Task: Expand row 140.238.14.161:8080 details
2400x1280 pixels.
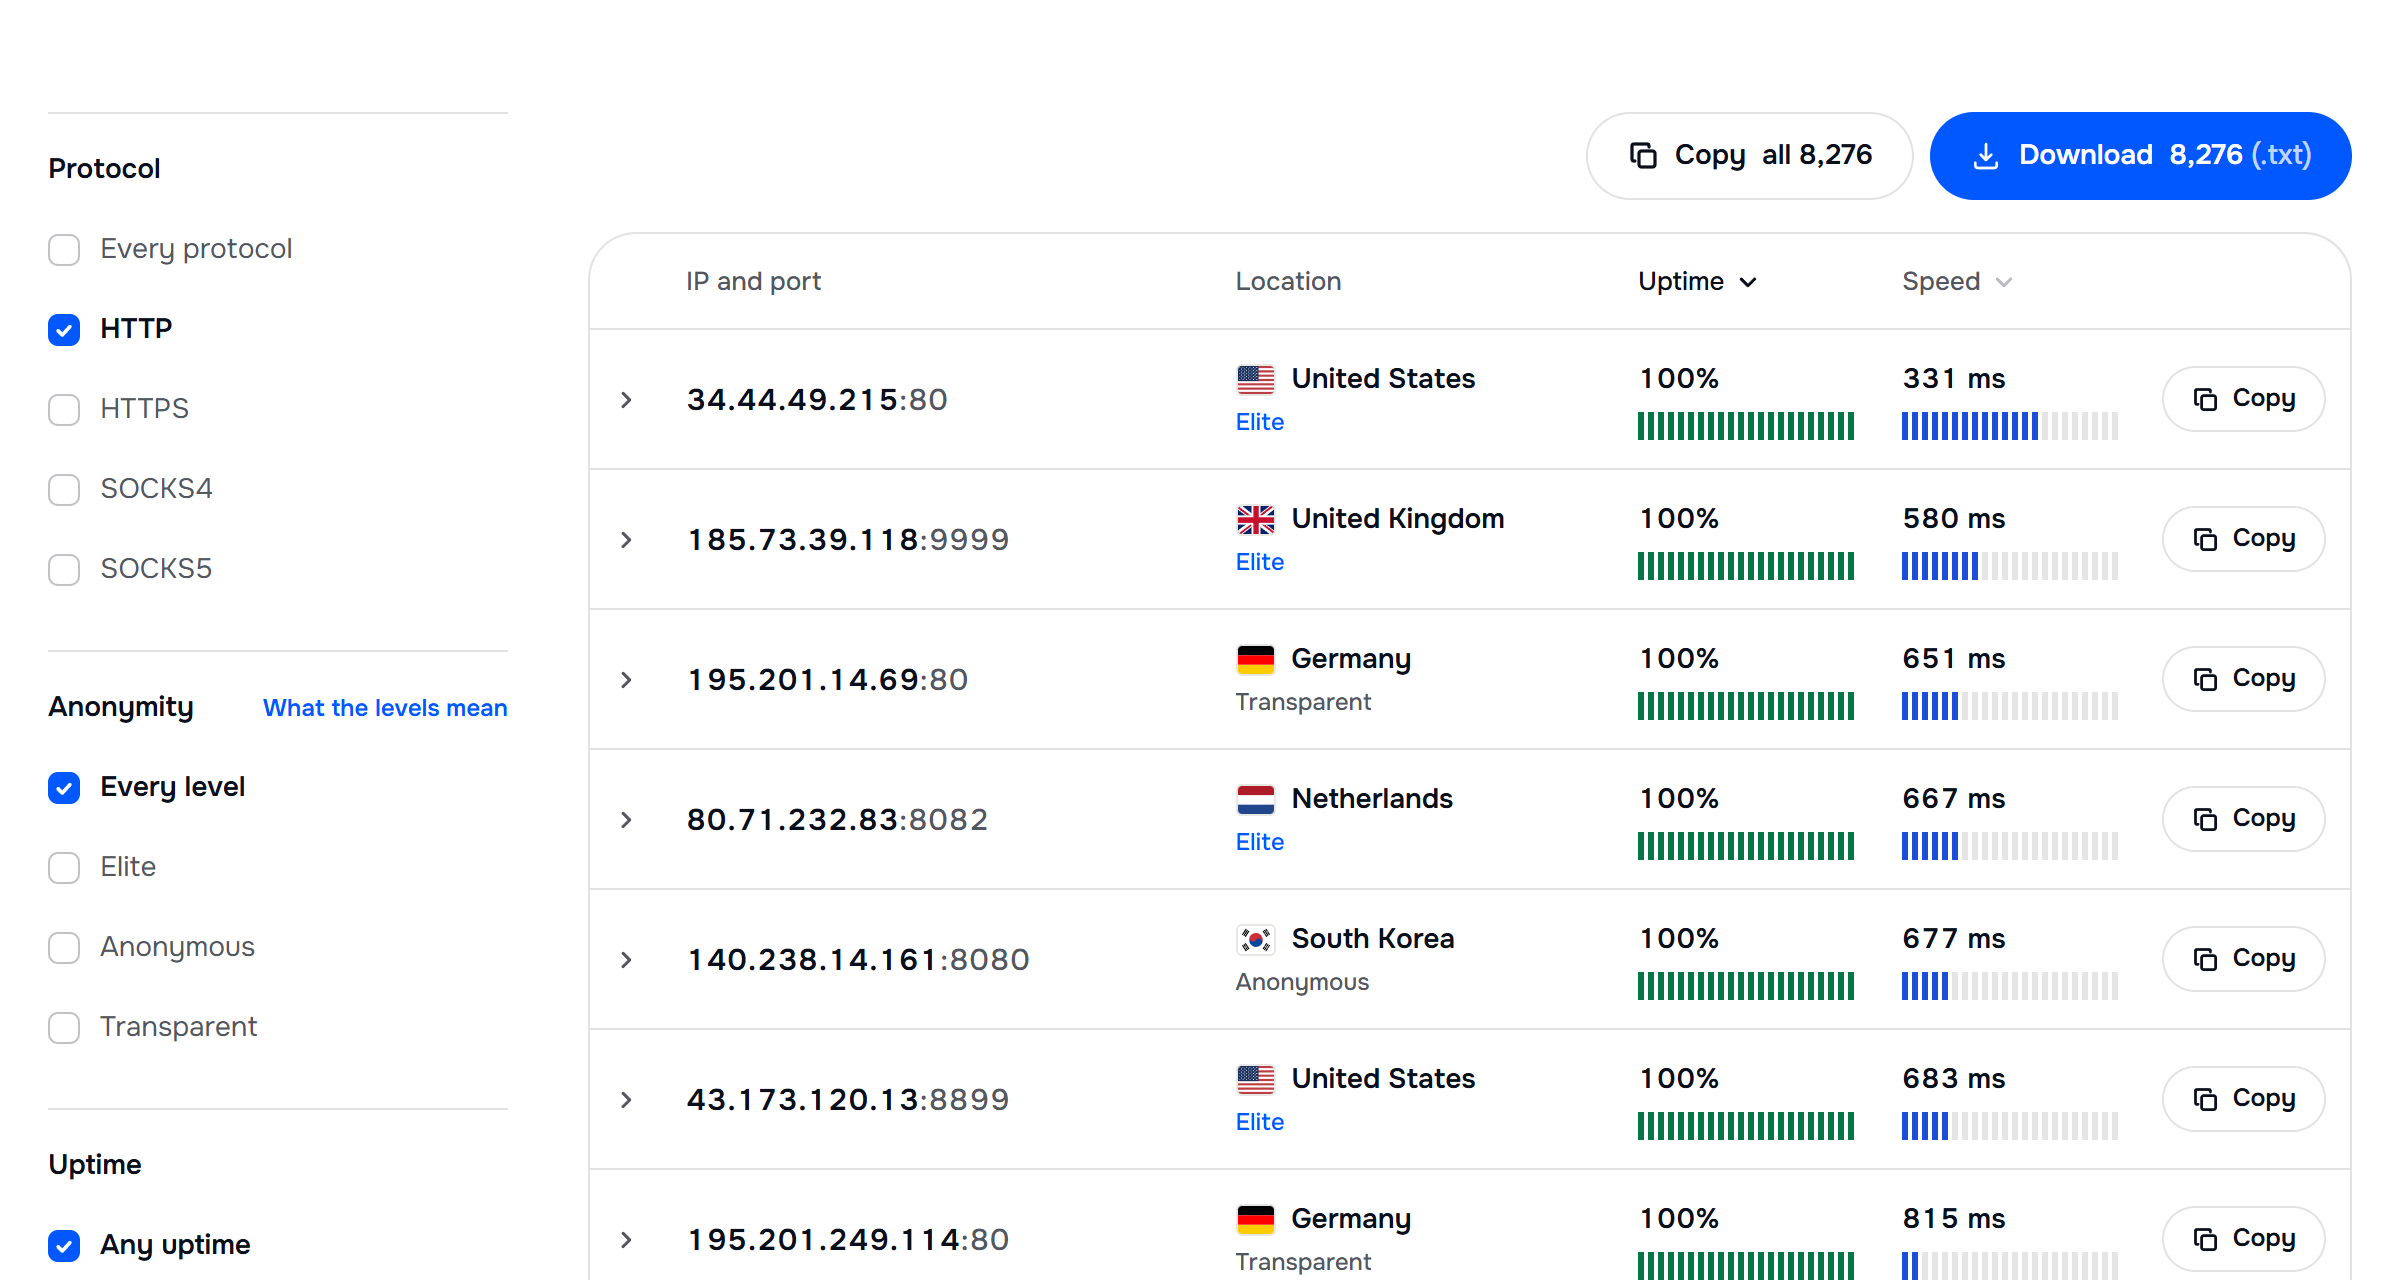Action: click(626, 960)
